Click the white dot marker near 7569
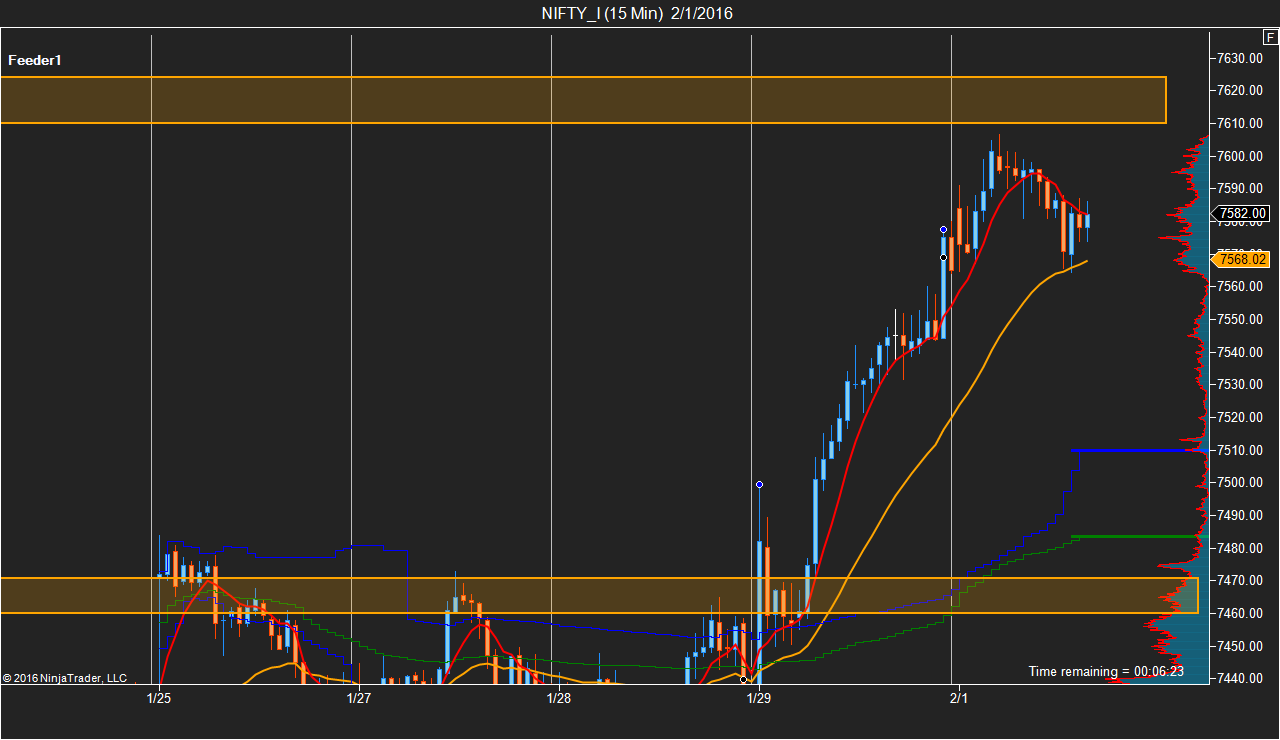 pyautogui.click(x=943, y=257)
